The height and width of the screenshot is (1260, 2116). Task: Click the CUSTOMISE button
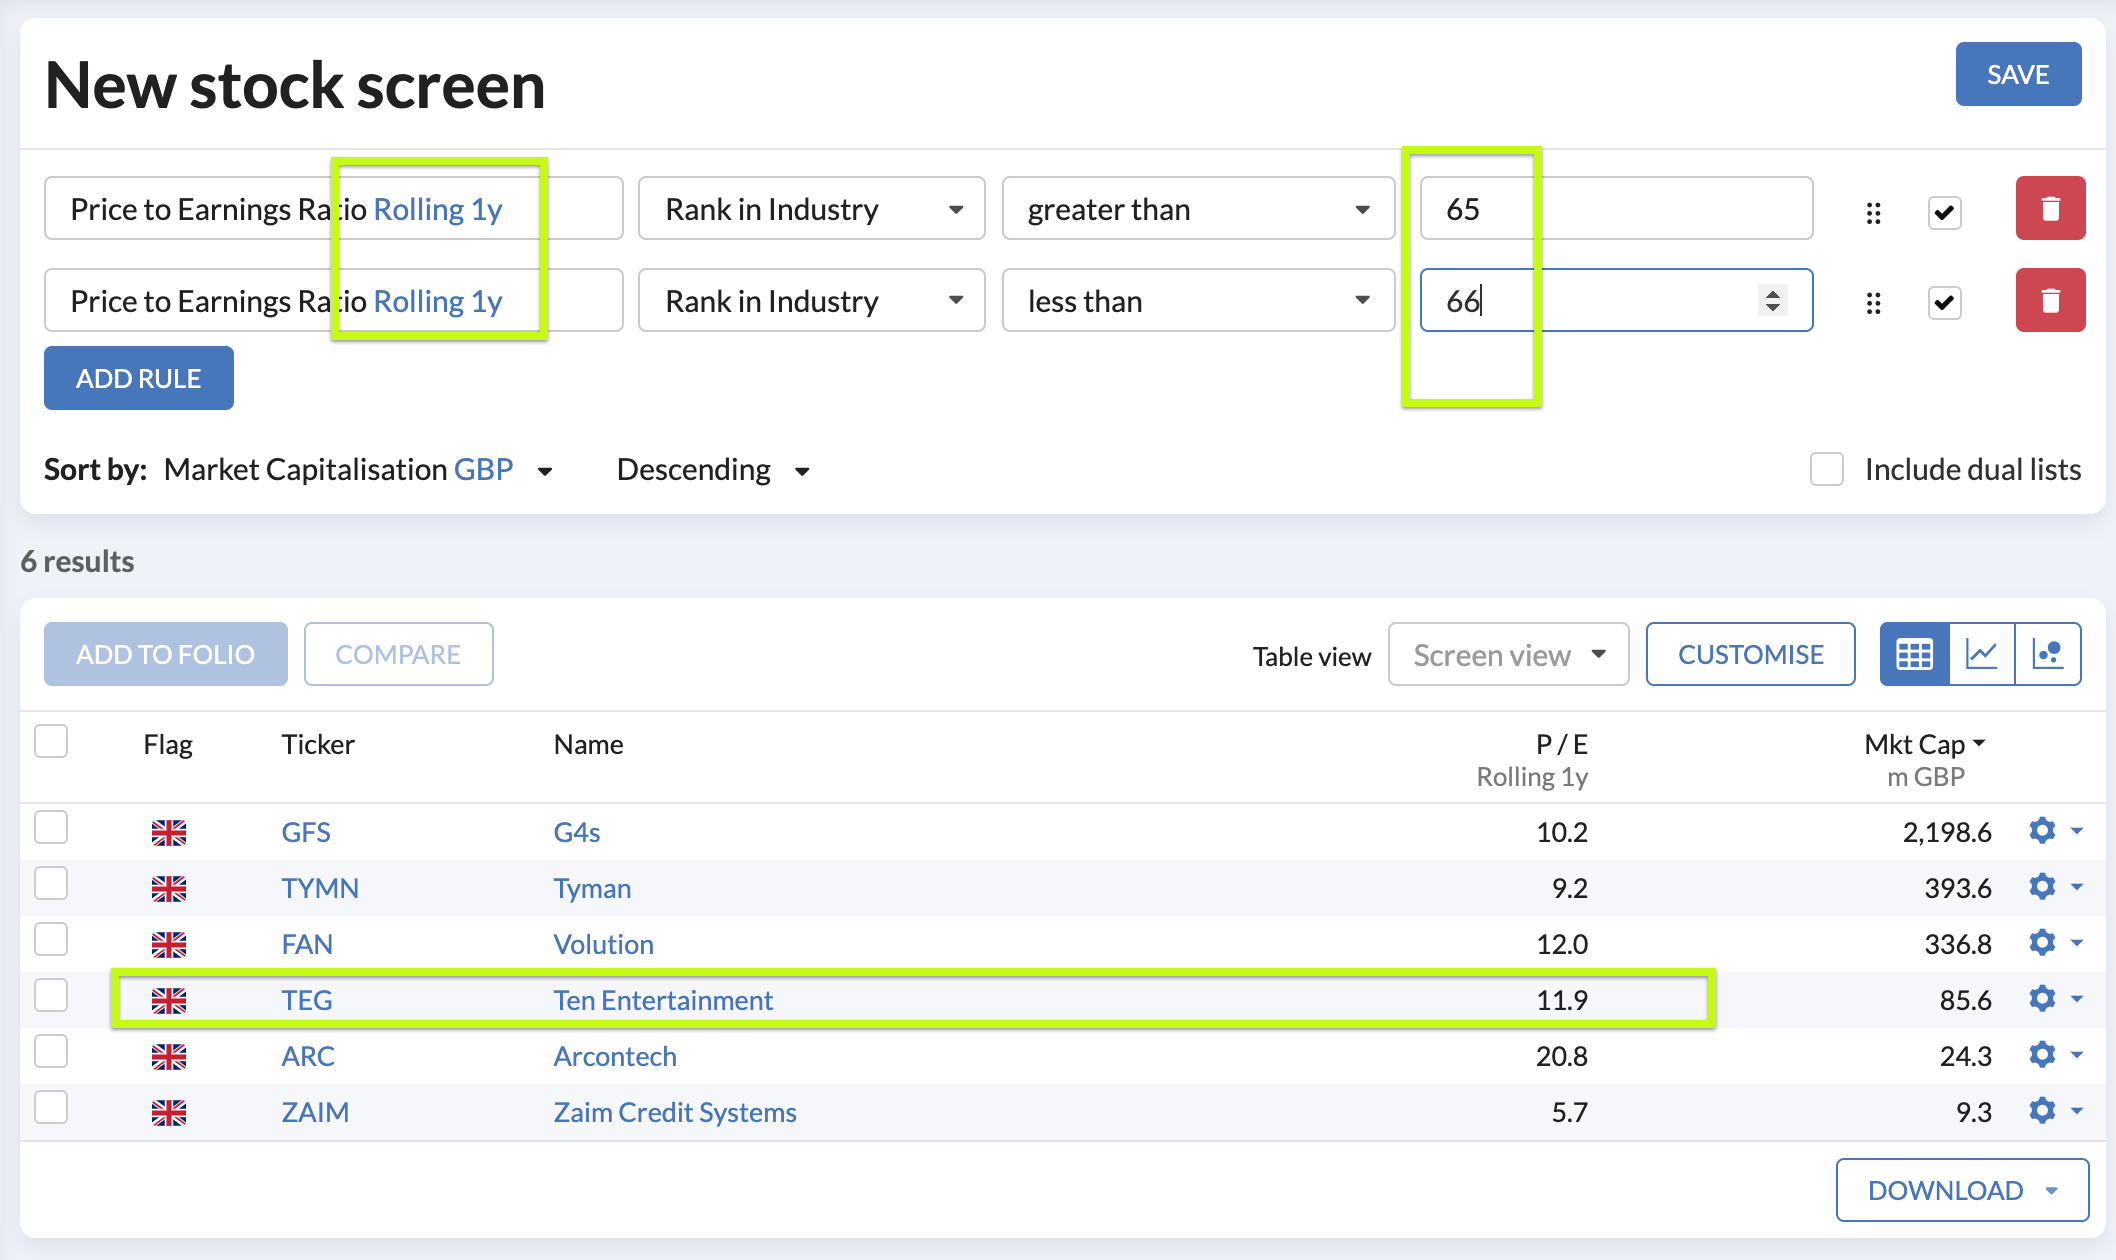pyautogui.click(x=1751, y=654)
